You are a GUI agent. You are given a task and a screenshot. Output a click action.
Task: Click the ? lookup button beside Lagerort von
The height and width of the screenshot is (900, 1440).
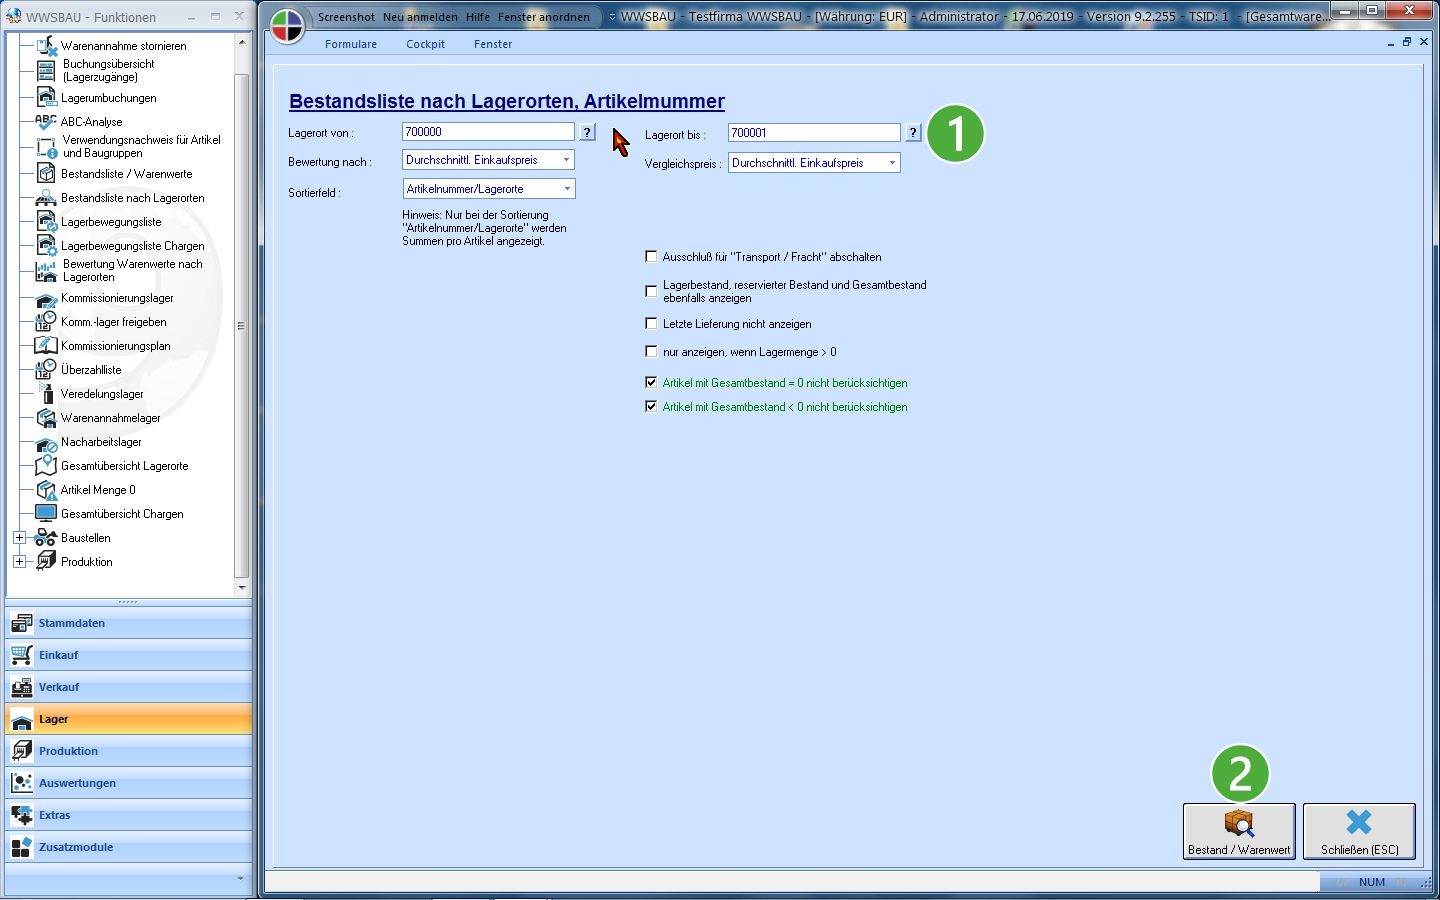(x=588, y=132)
